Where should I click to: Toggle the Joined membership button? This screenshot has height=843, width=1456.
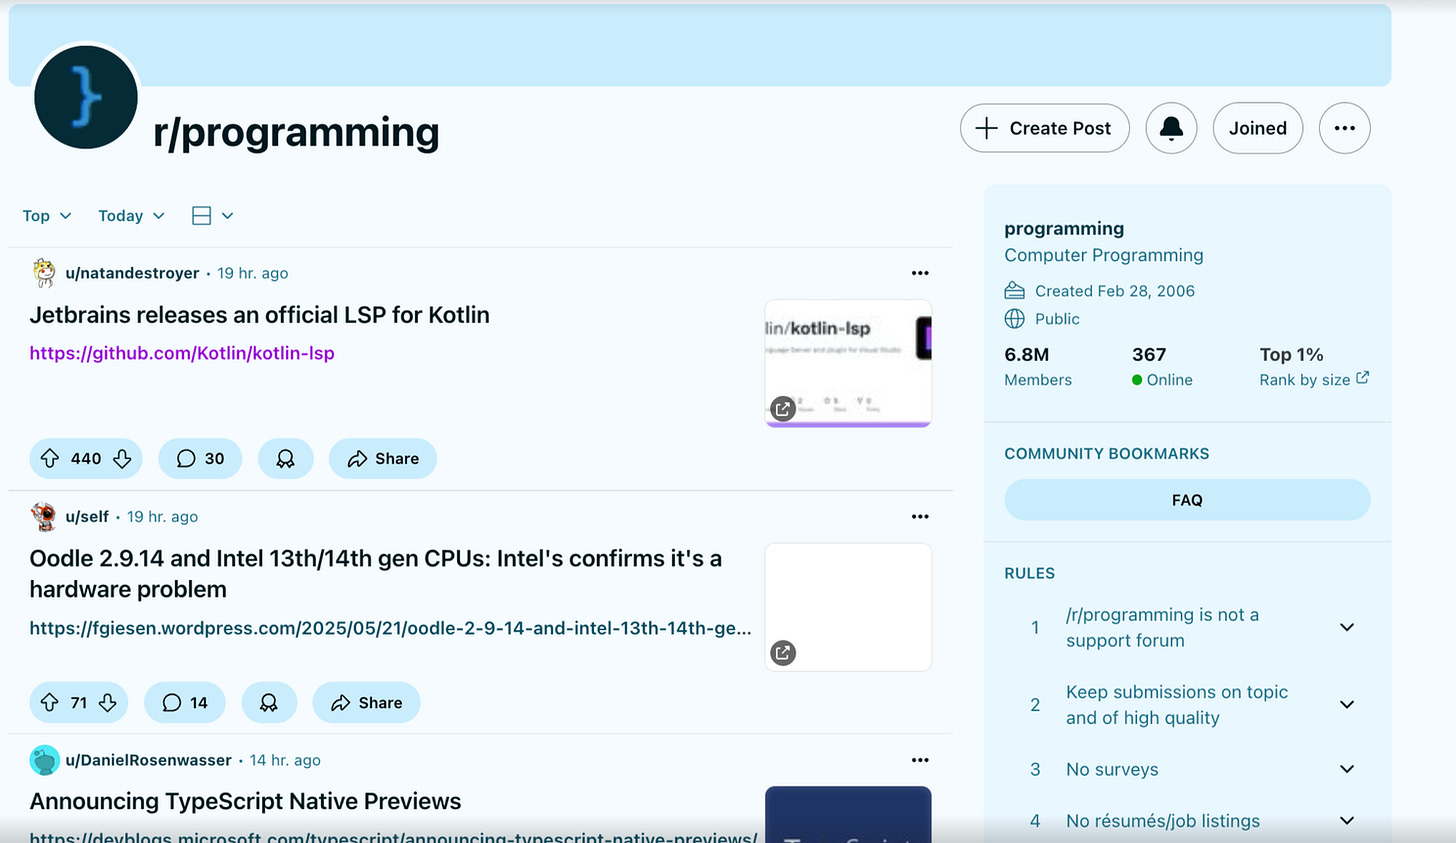[1258, 128]
